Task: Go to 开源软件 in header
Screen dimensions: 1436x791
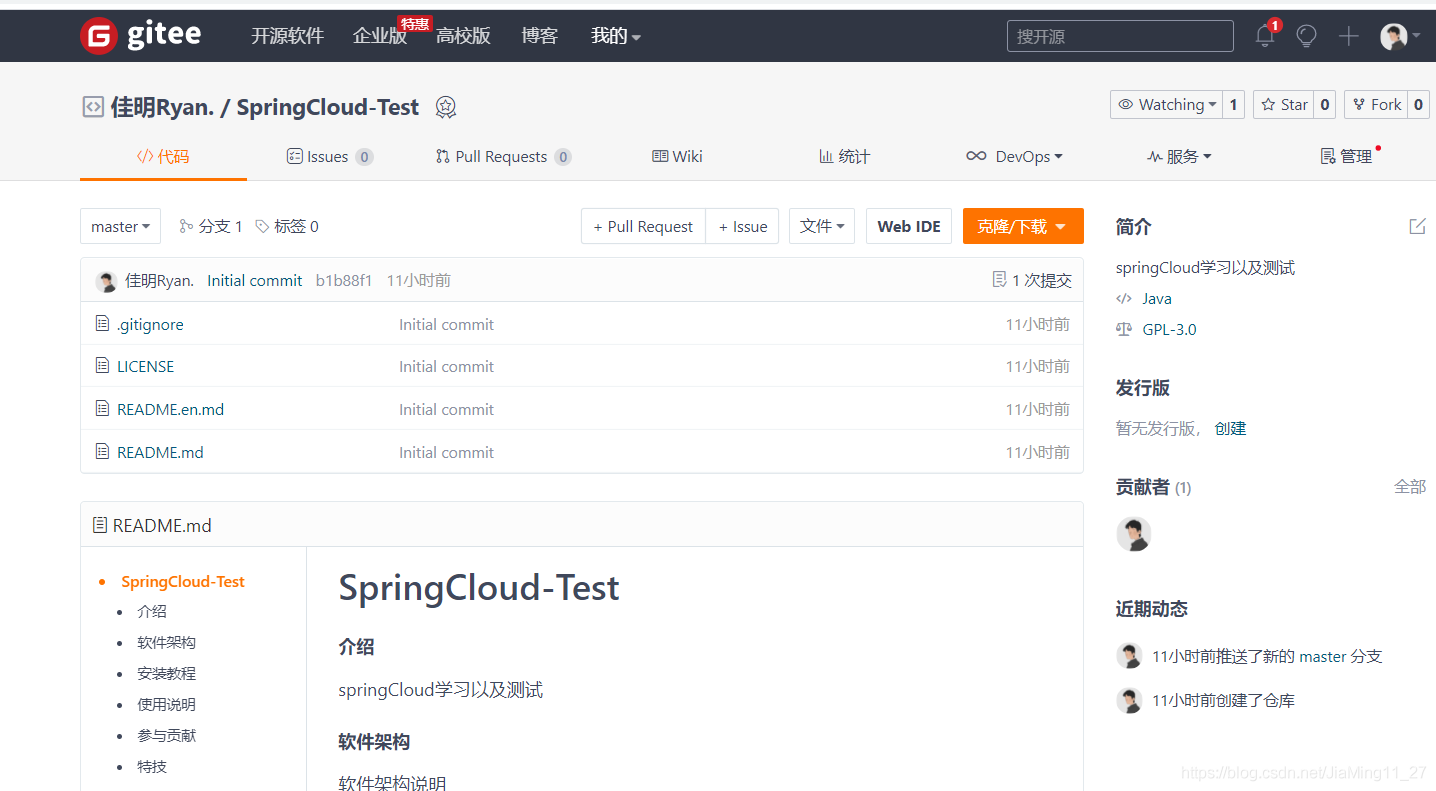Action: (287, 36)
